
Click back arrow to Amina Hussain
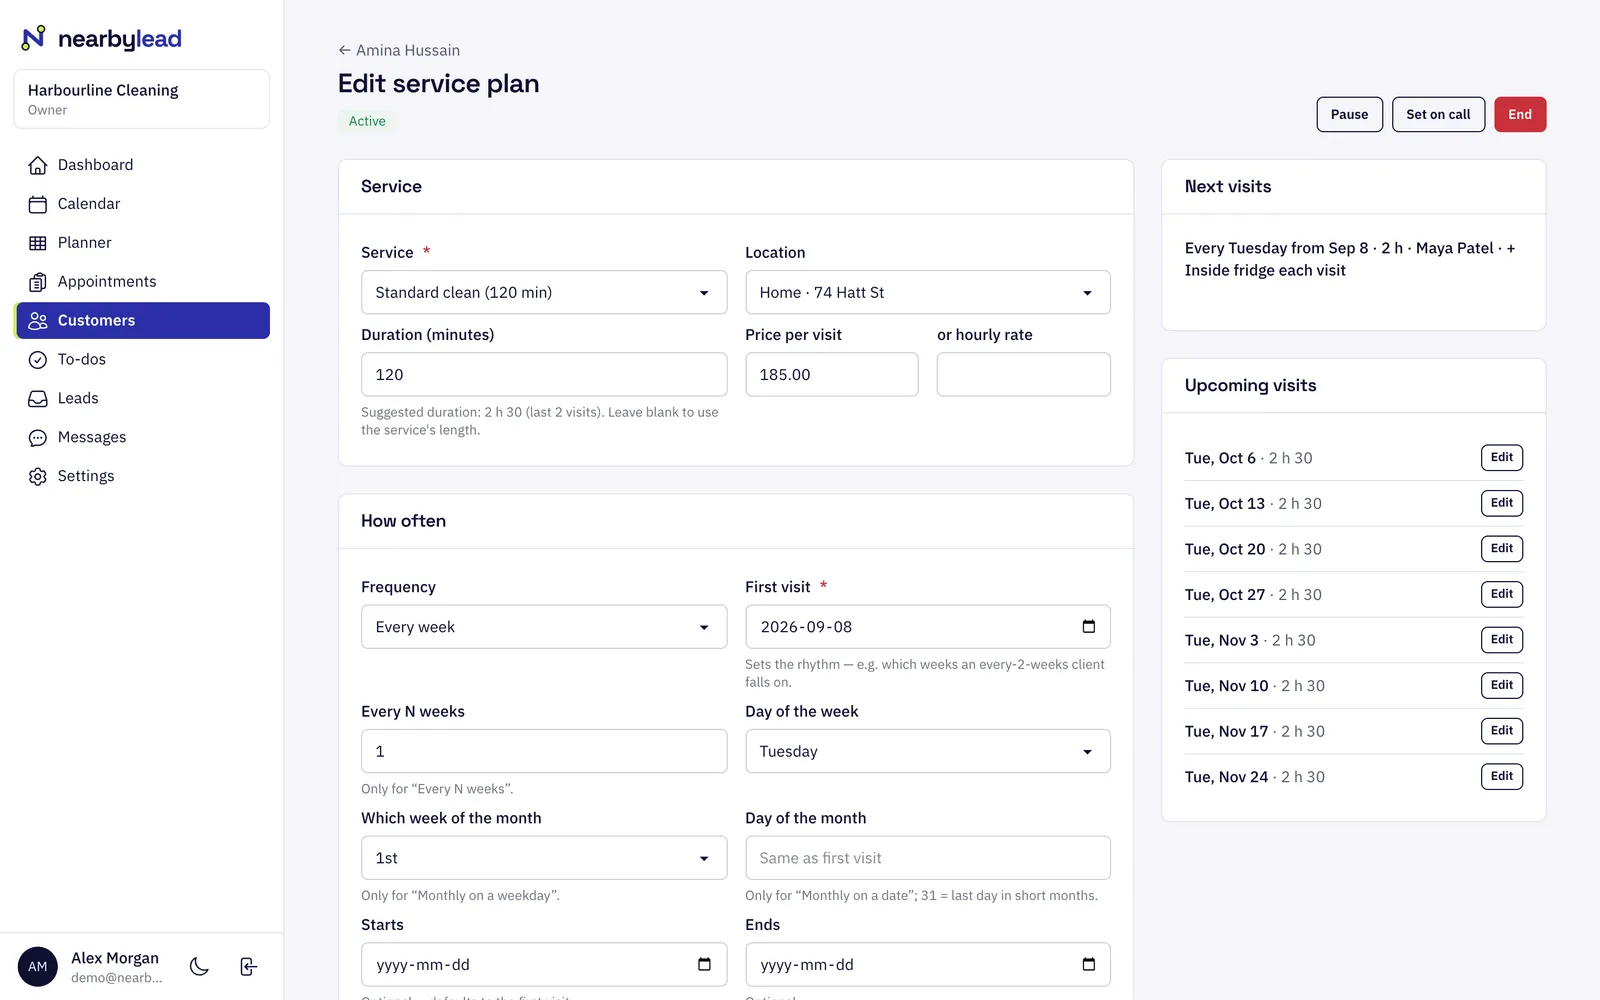pyautogui.click(x=344, y=50)
